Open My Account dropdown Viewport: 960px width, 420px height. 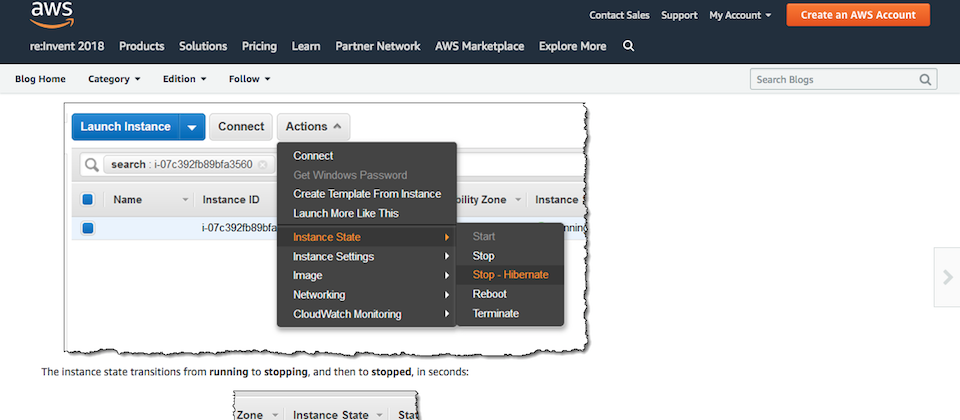point(740,15)
